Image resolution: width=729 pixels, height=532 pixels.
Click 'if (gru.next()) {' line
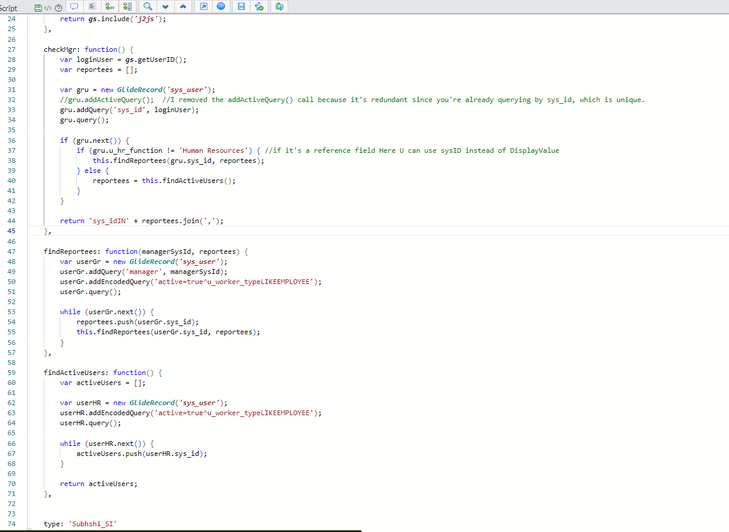click(95, 140)
